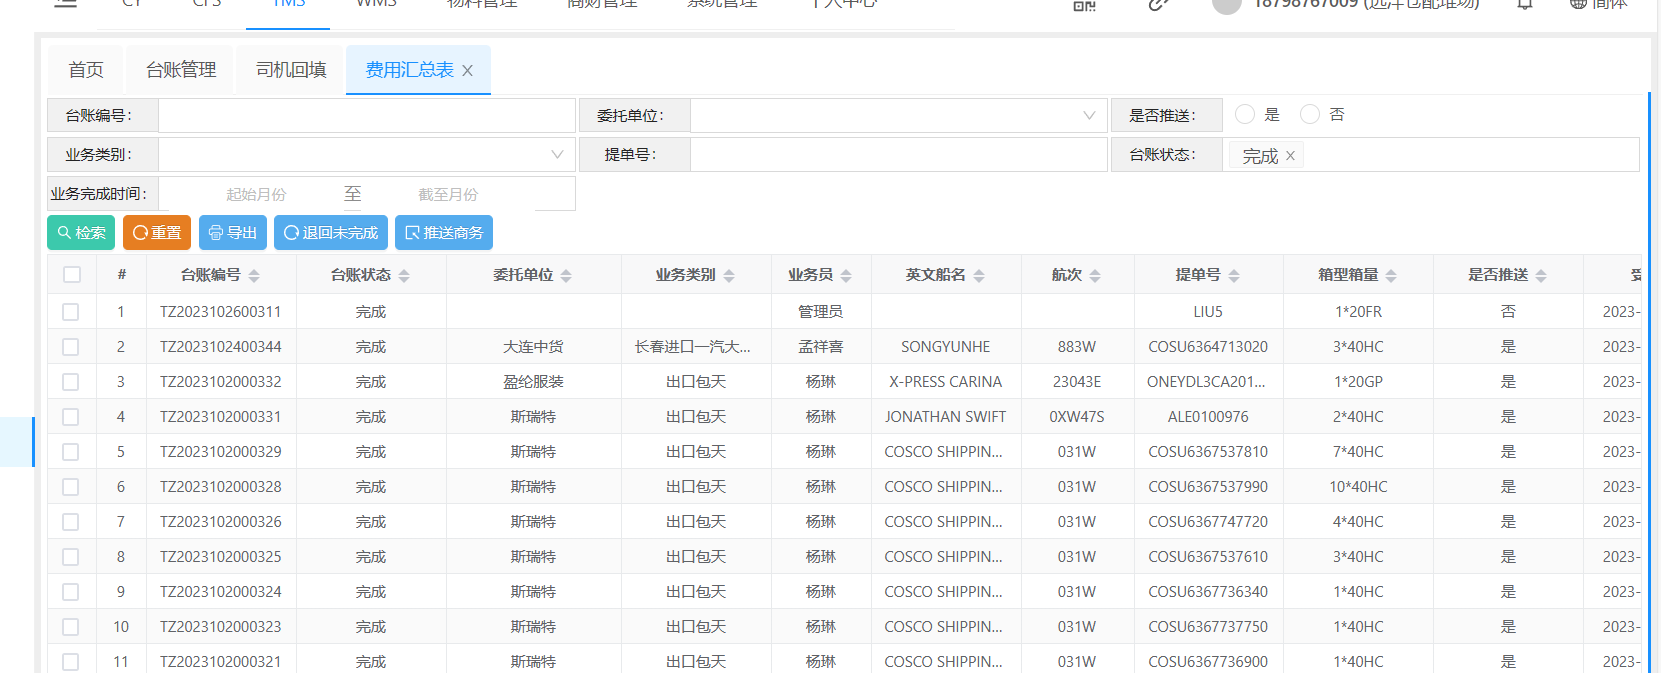Sort the 提单号 column

point(1234,276)
